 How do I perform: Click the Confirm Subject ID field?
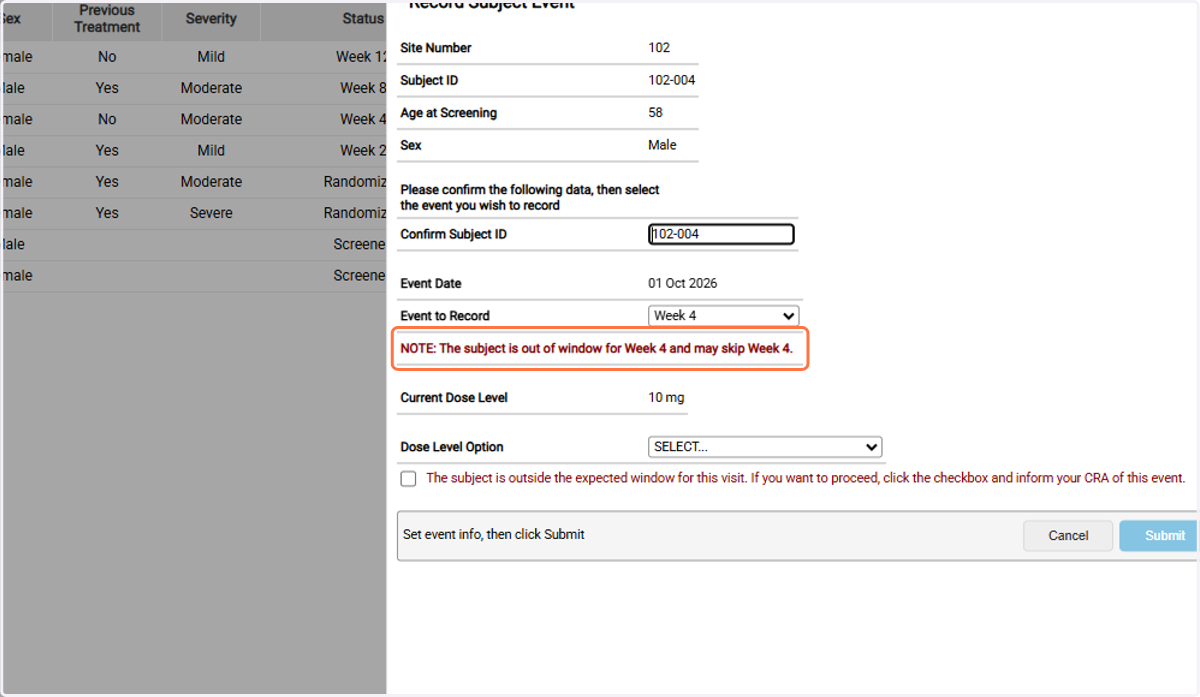point(721,234)
